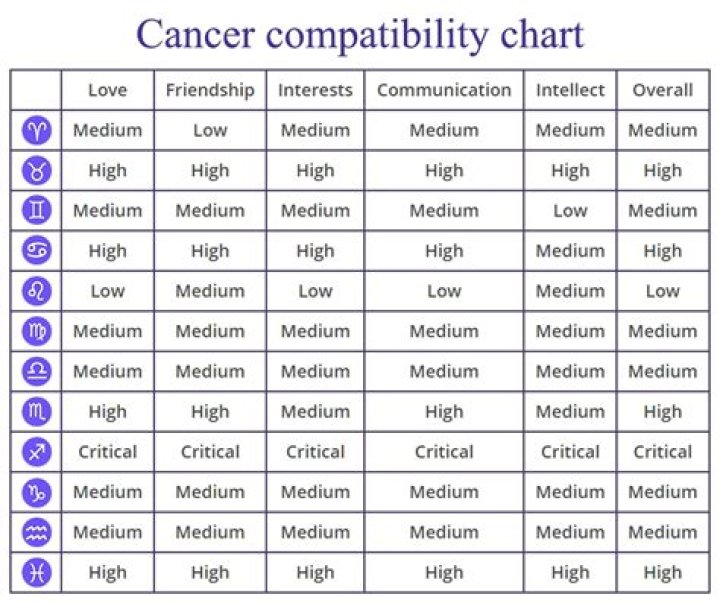Select the Scorpio zodiac icon
Screen dimensions: 720x603
coord(36,411)
